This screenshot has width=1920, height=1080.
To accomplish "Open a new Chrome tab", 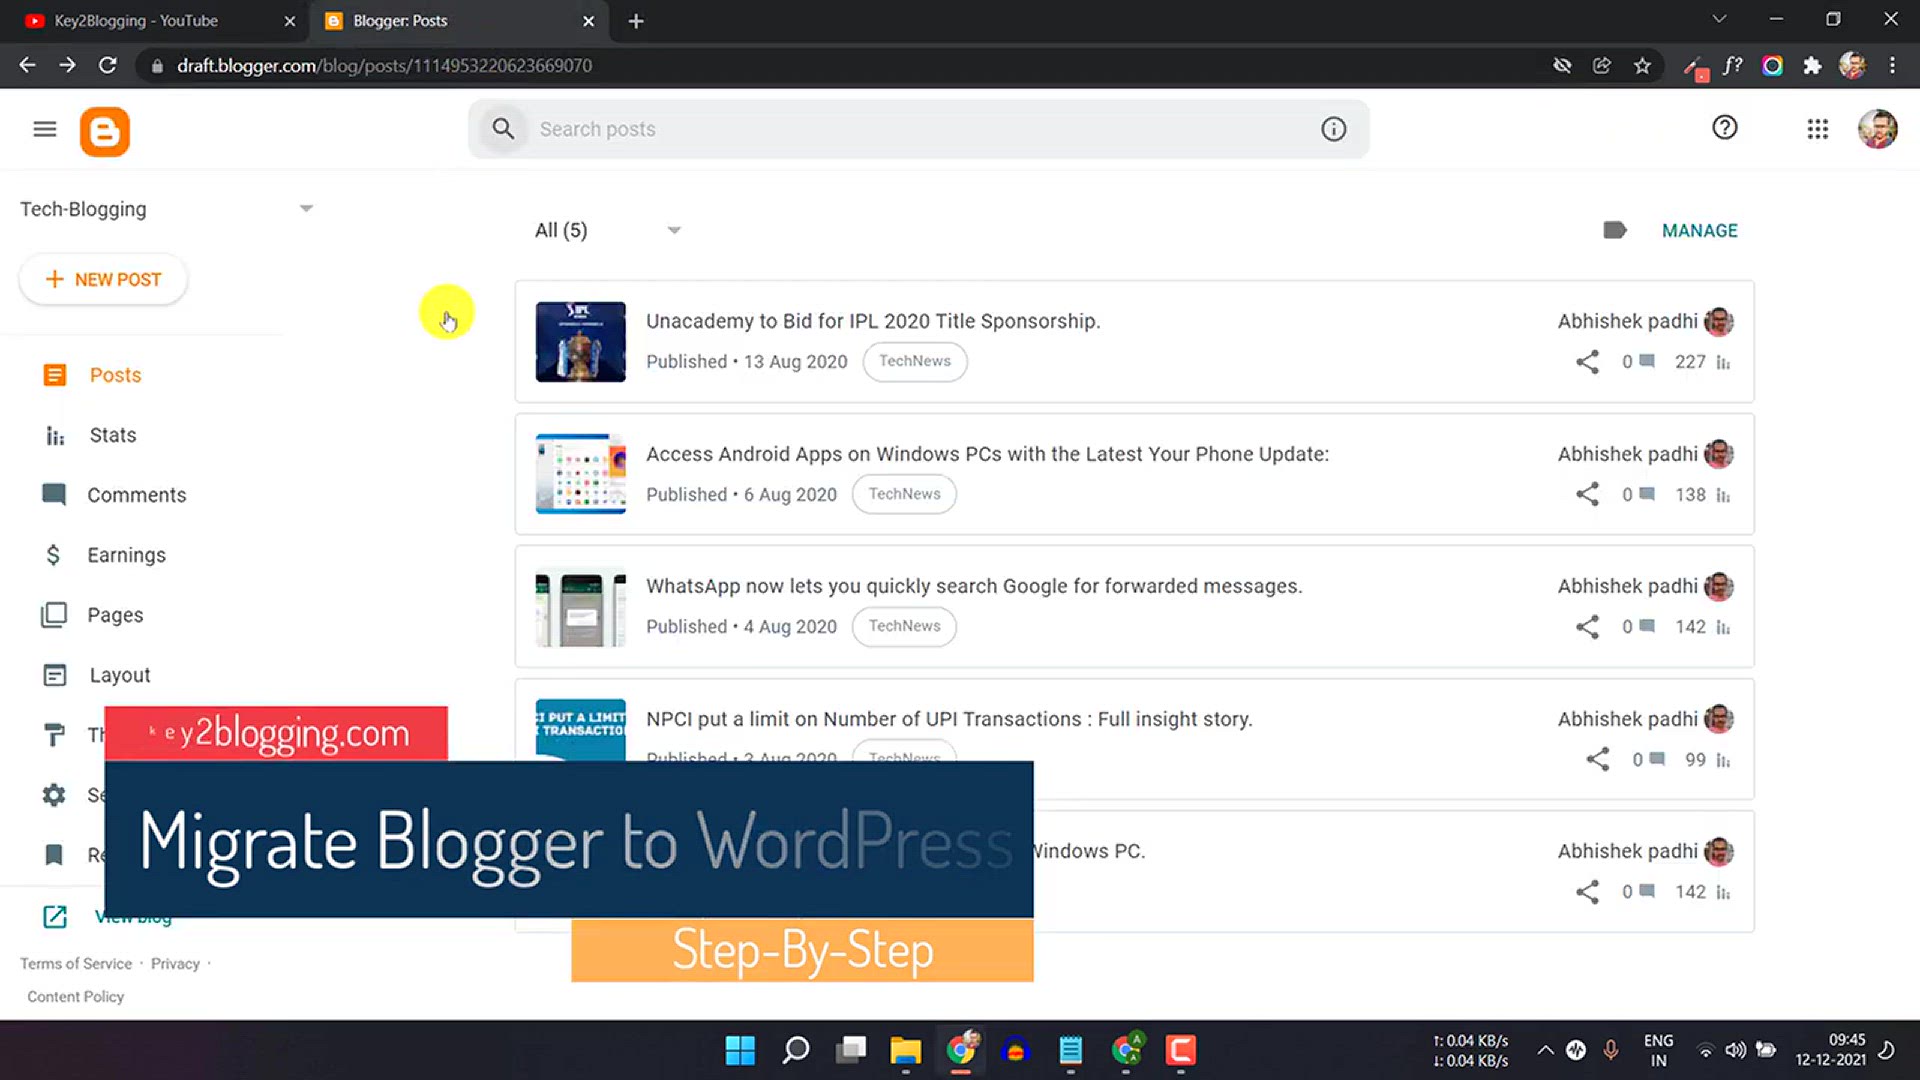I will click(x=636, y=21).
